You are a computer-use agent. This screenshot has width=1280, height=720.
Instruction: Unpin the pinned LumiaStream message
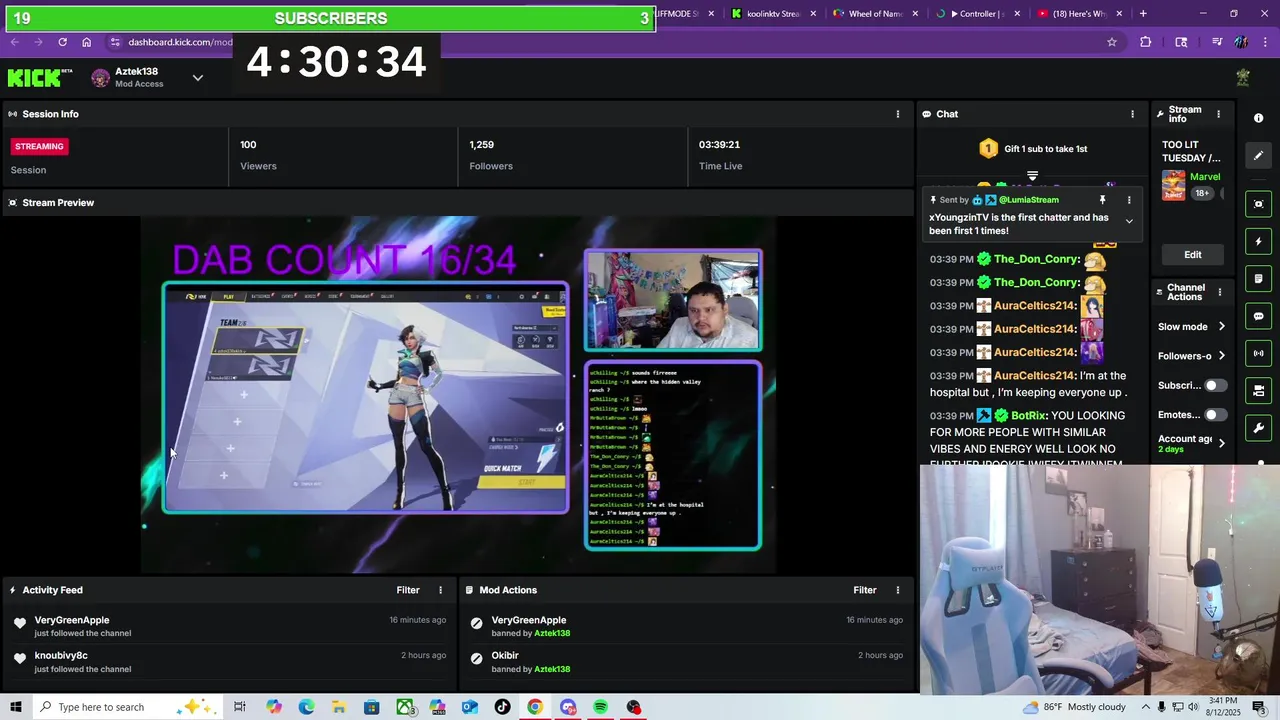1103,200
